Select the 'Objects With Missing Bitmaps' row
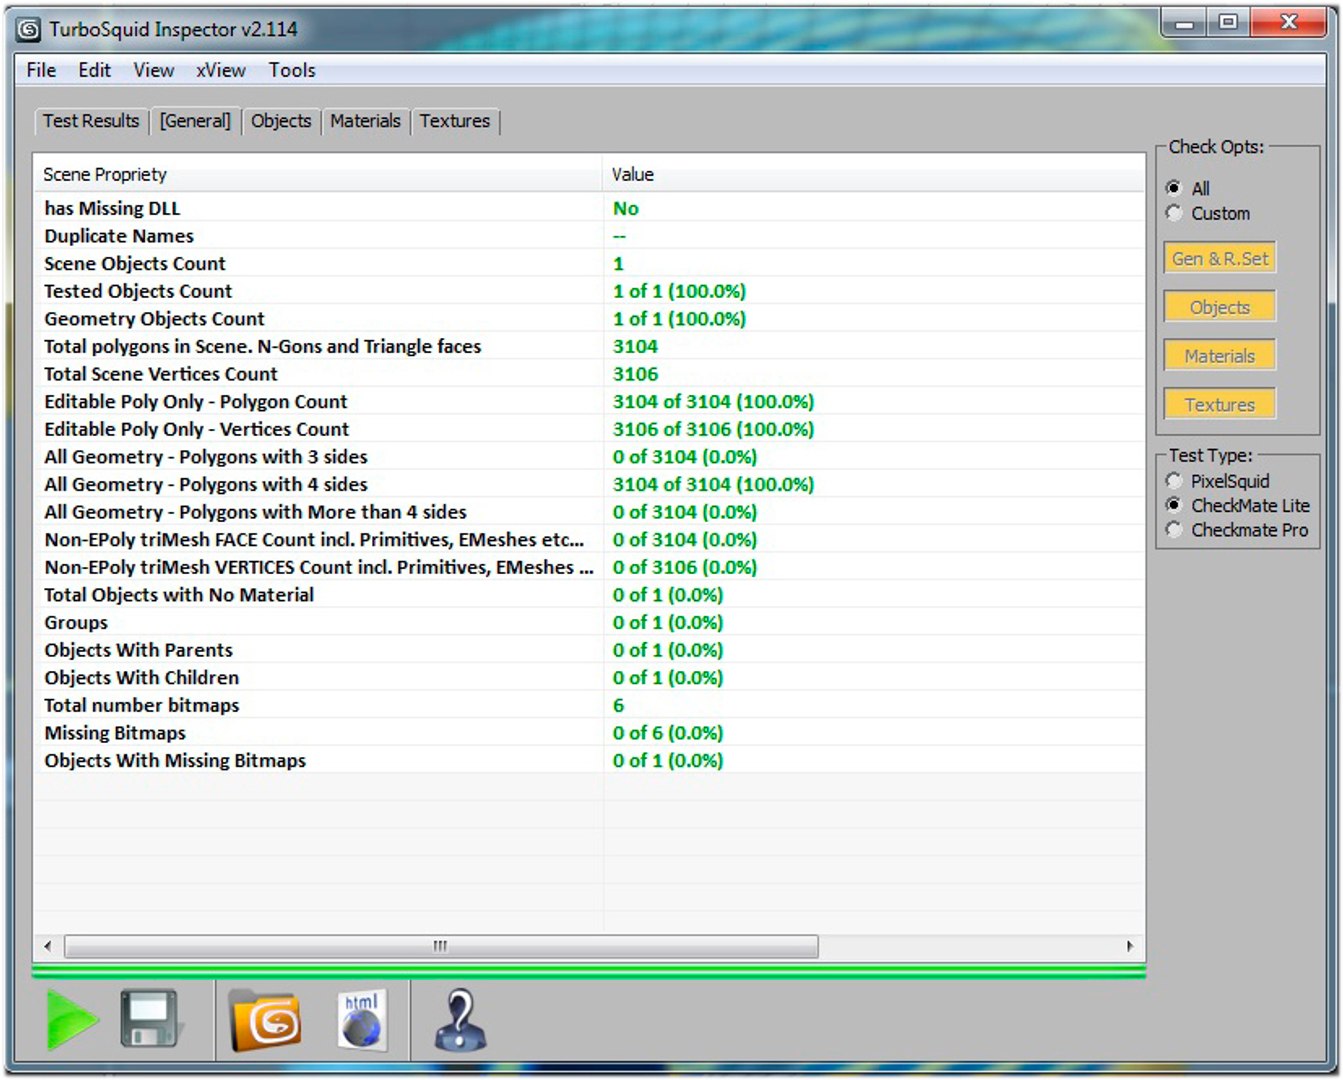1343x1080 pixels. pyautogui.click(x=589, y=761)
